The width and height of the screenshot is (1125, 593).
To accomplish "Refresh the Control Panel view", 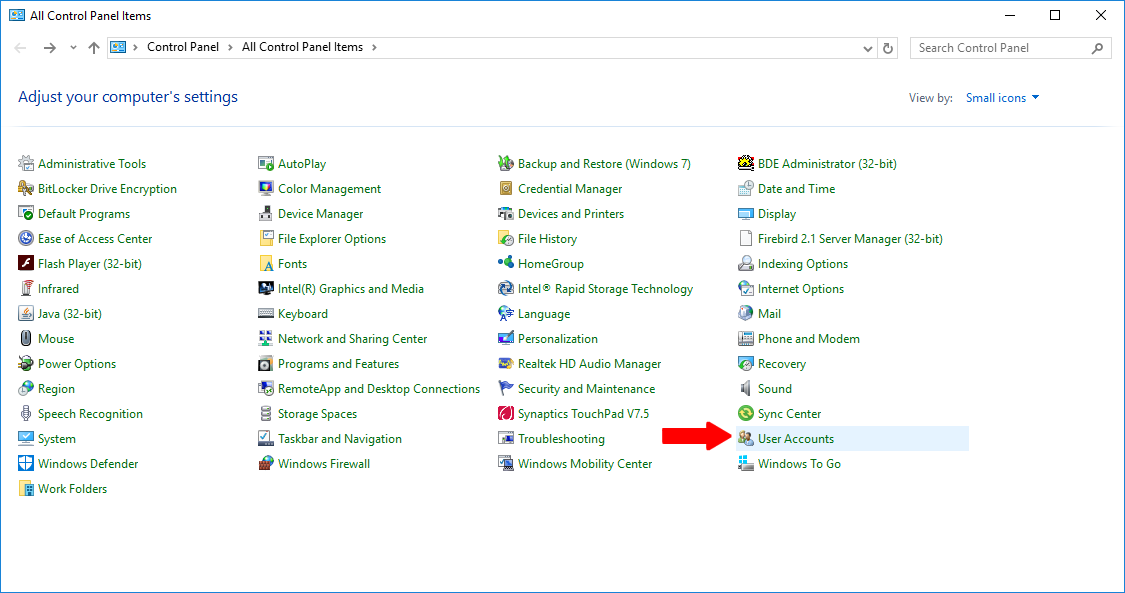I will pyautogui.click(x=888, y=48).
